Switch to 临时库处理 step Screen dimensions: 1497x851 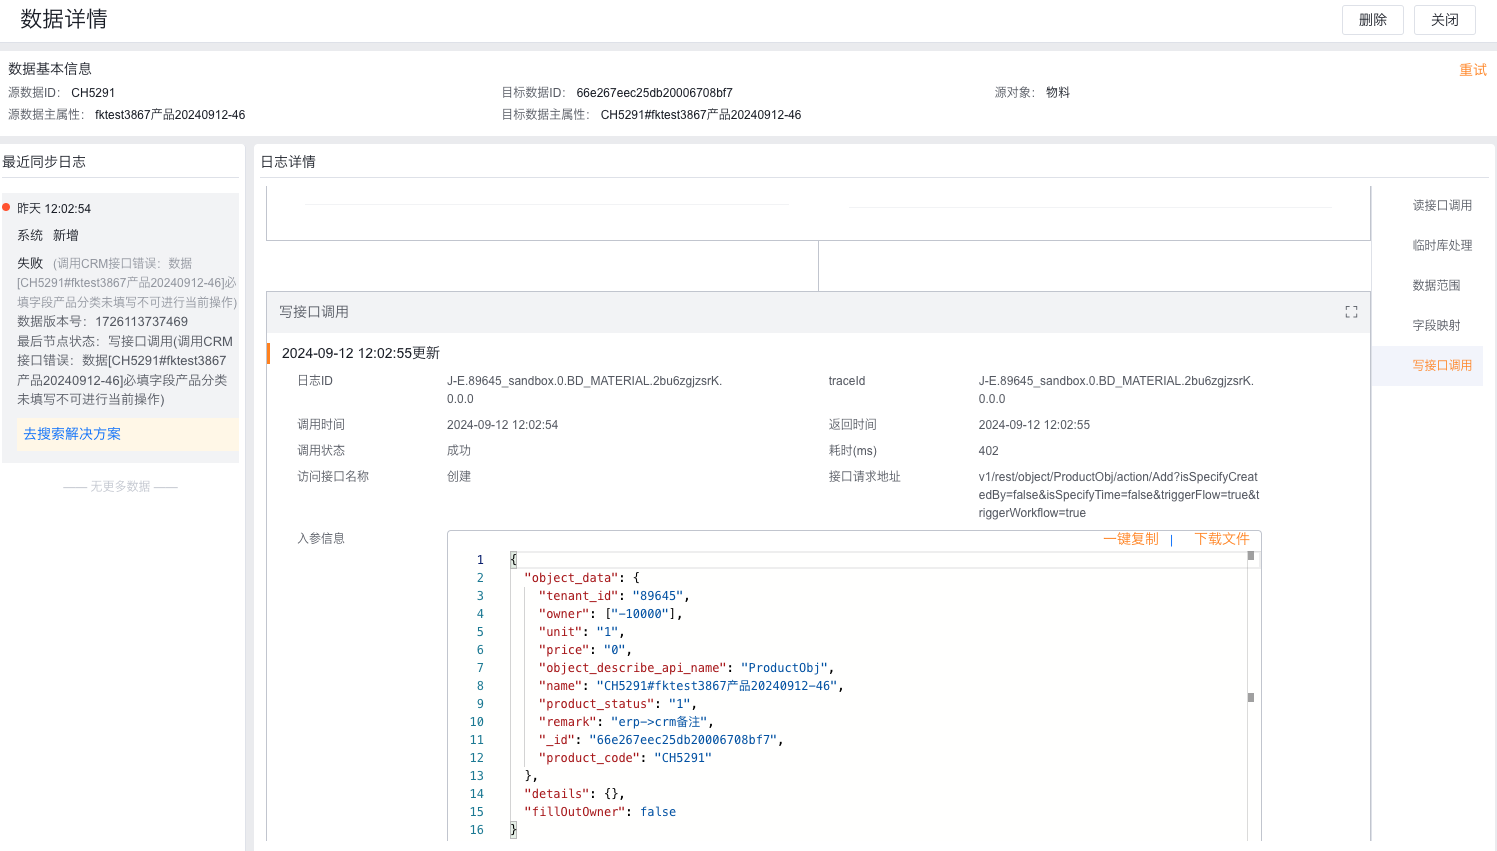pos(1441,245)
